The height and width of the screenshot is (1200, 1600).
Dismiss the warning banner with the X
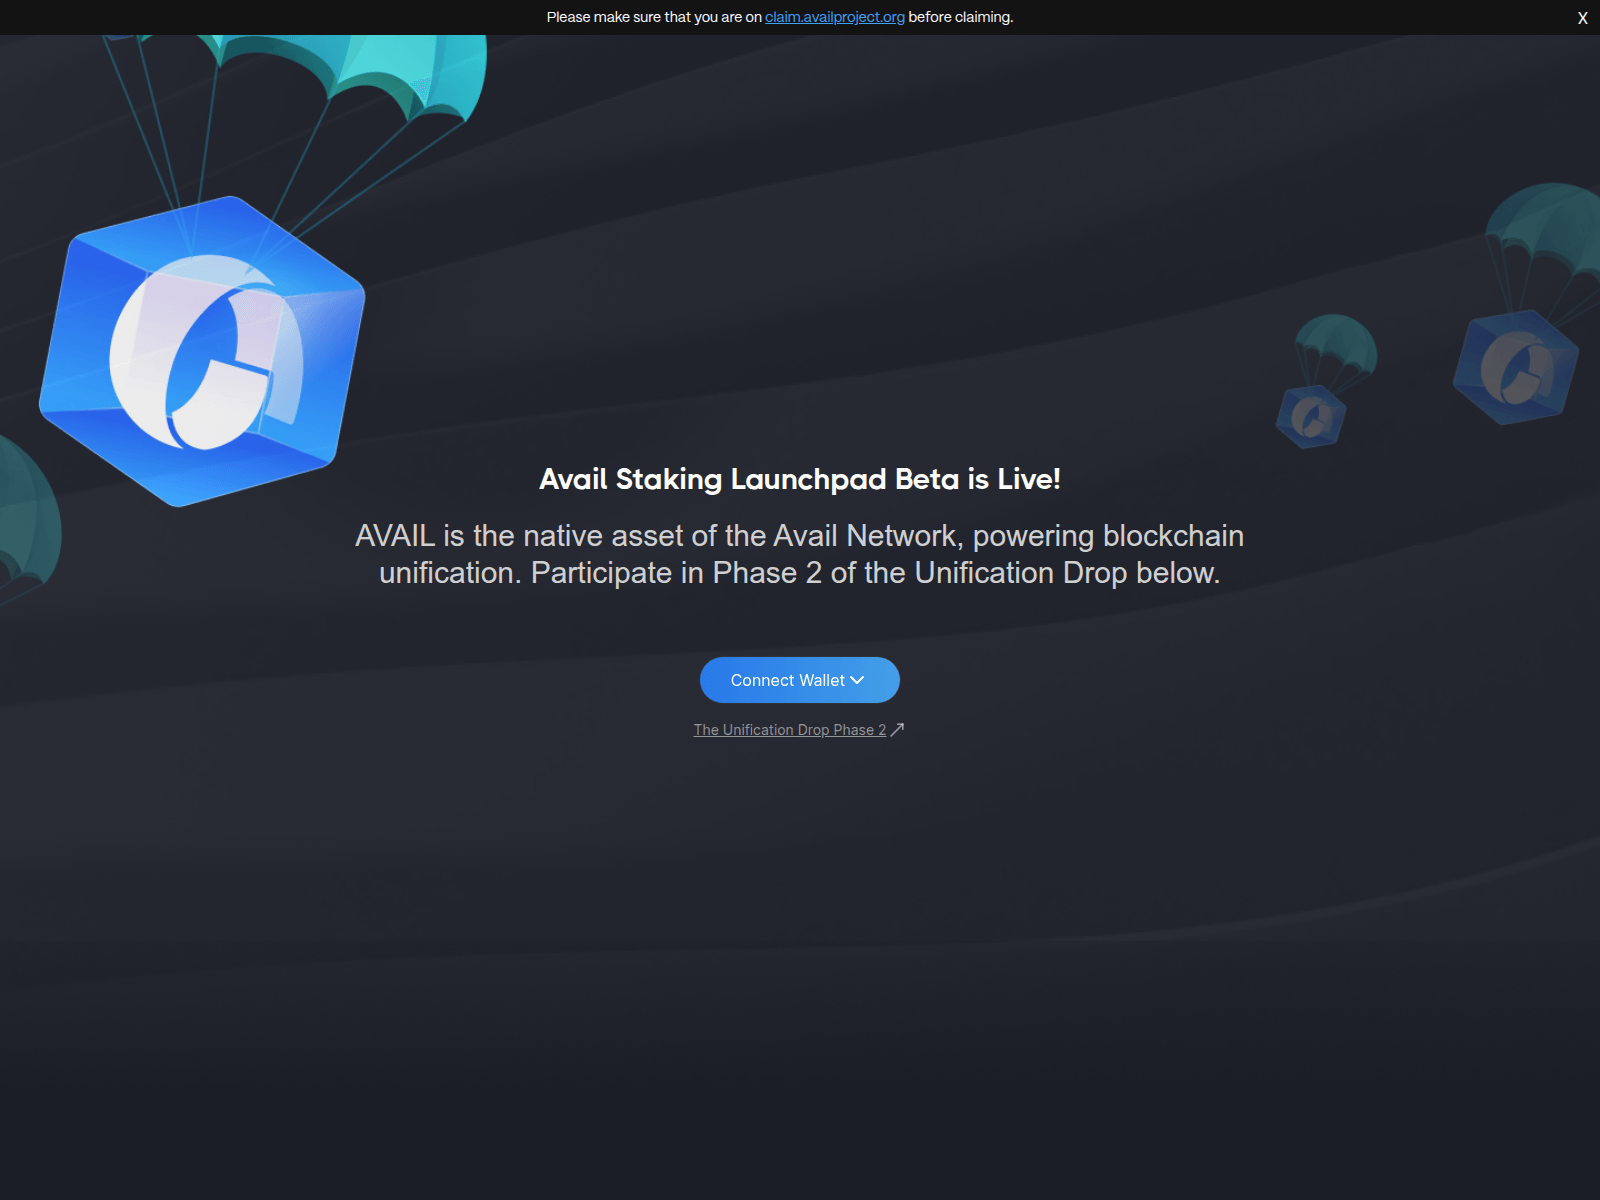[x=1582, y=18]
